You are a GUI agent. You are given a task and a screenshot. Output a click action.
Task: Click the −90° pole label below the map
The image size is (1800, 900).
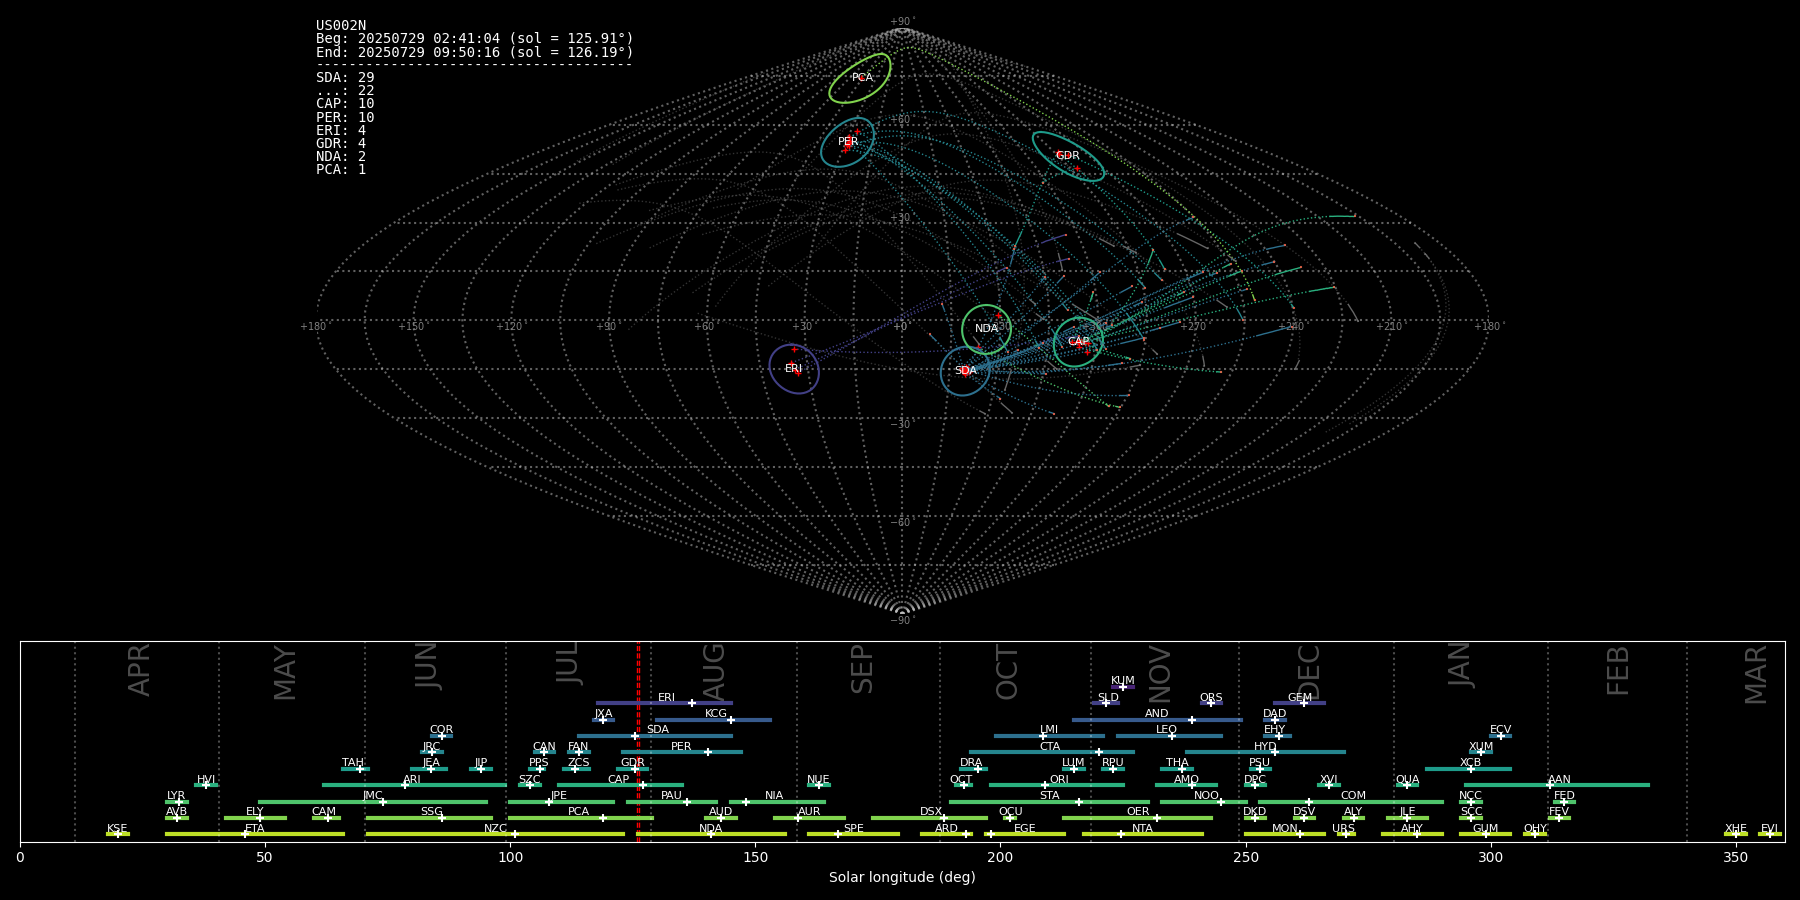(x=902, y=620)
